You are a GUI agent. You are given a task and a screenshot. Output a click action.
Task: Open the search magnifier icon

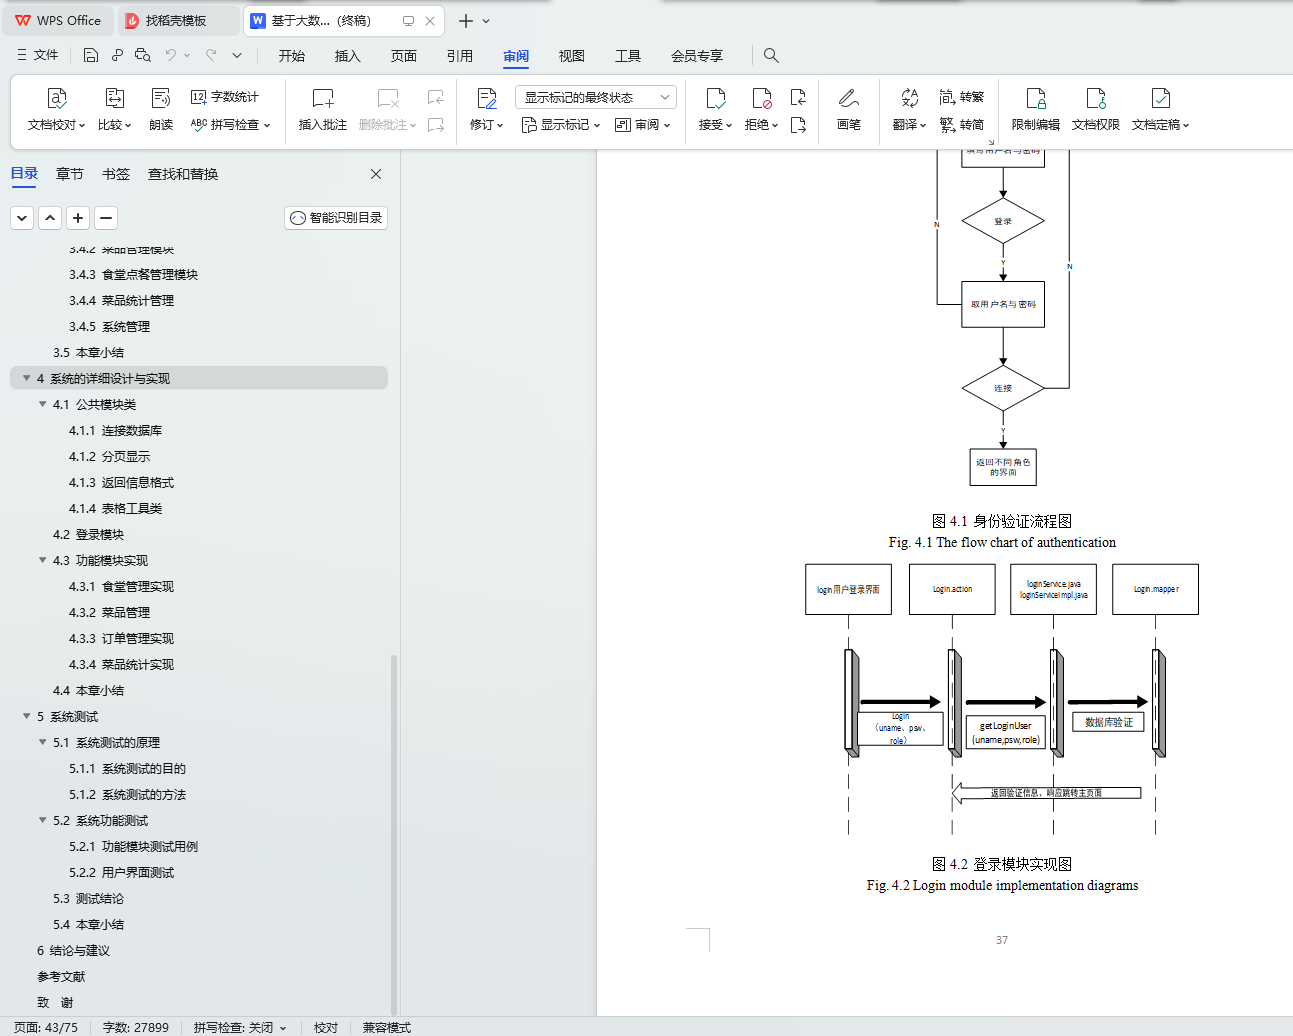[x=771, y=56]
